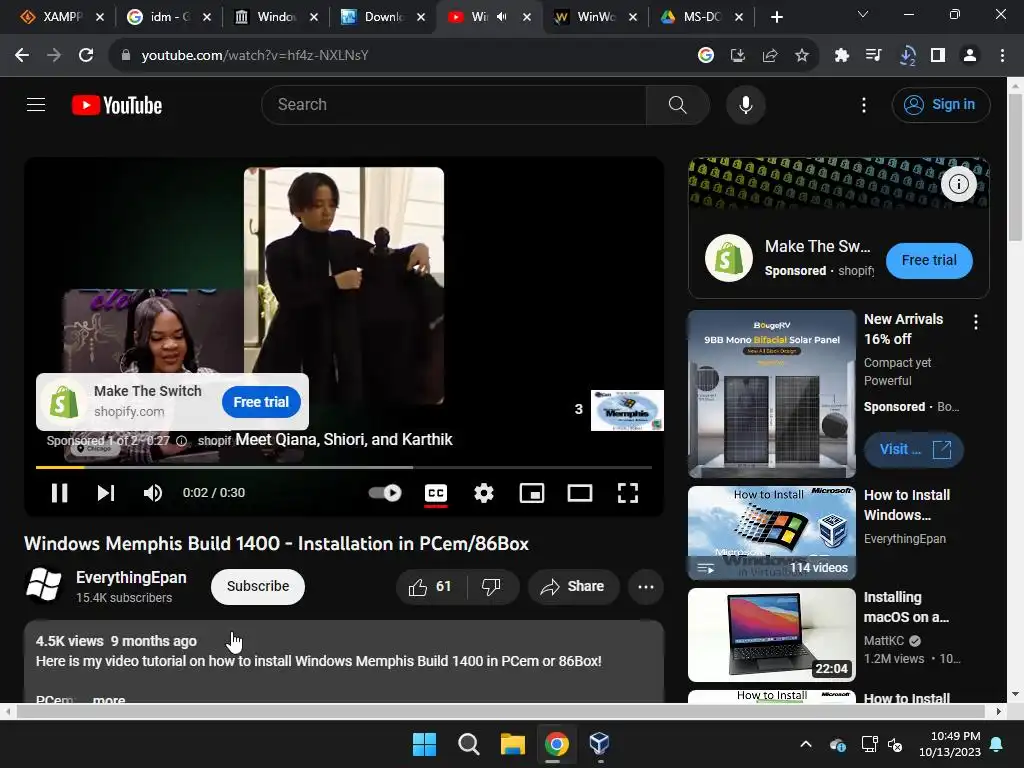
Task: Open the EverythingEpan channel avatar
Action: [43, 584]
